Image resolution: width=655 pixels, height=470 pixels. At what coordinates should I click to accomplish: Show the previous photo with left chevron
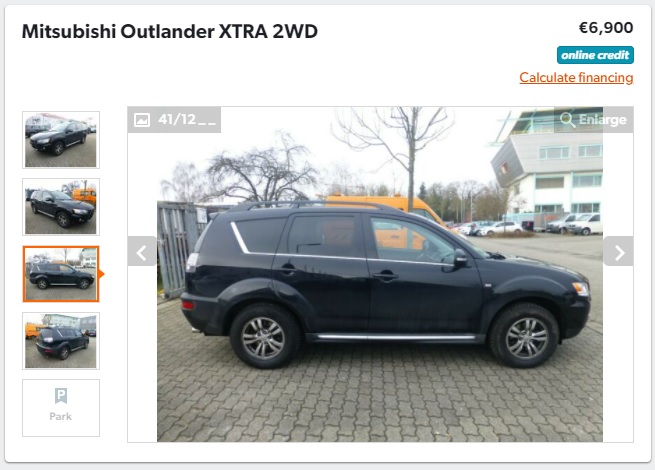142,252
